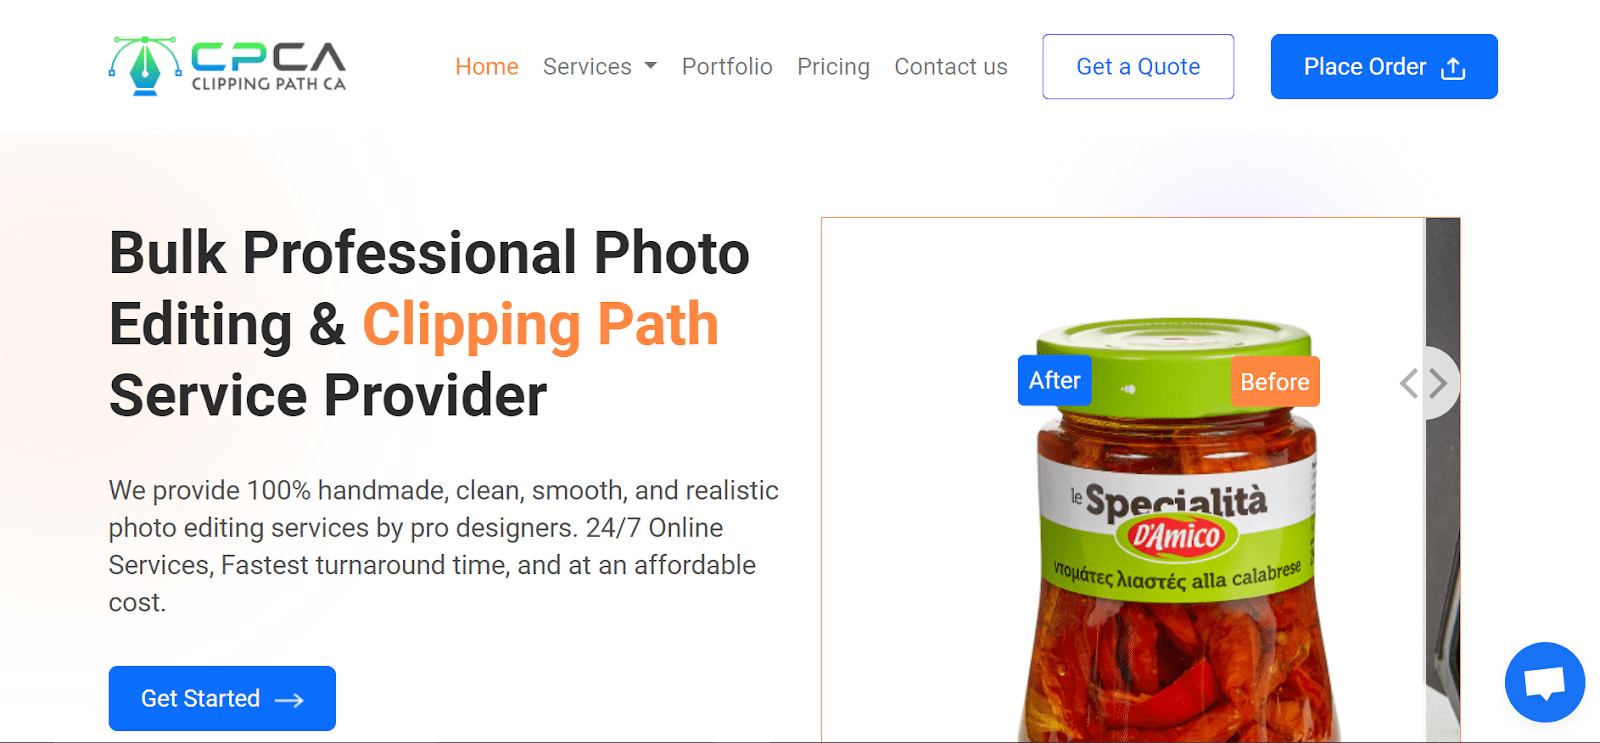This screenshot has height=743, width=1600.
Task: Open the Portfolio page
Action: coord(727,67)
